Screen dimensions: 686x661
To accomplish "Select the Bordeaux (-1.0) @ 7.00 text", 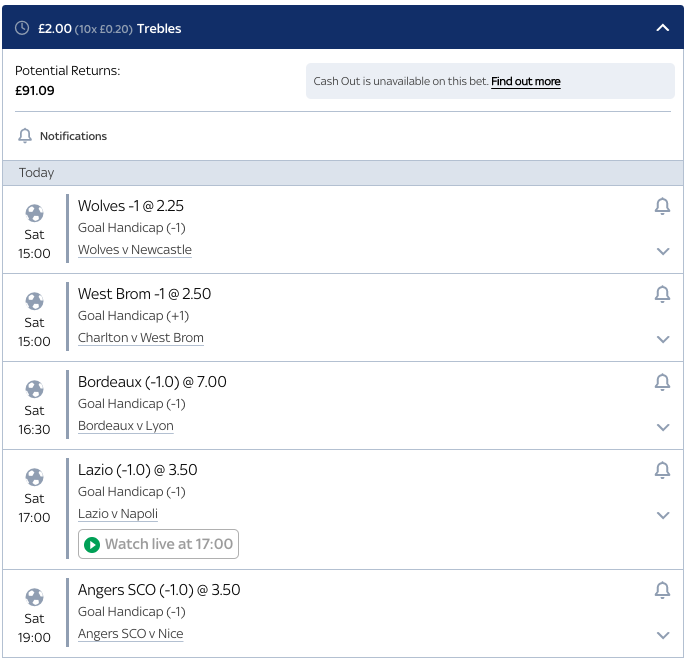I will click(152, 382).
